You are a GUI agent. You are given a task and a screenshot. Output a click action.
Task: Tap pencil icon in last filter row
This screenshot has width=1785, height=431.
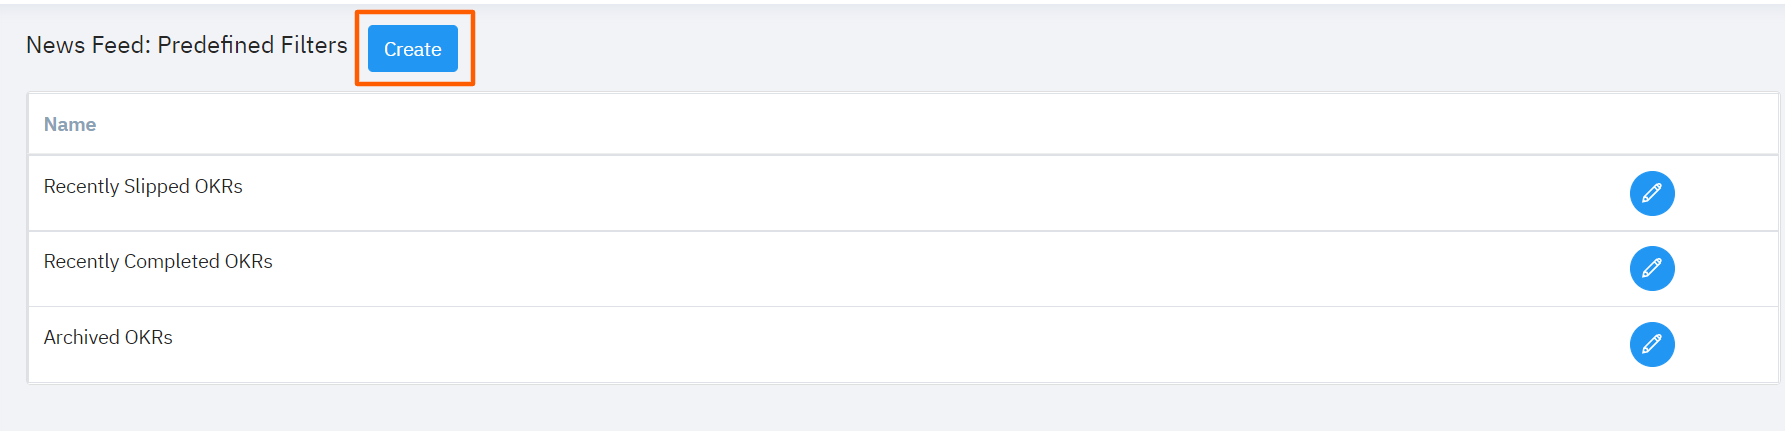1651,344
